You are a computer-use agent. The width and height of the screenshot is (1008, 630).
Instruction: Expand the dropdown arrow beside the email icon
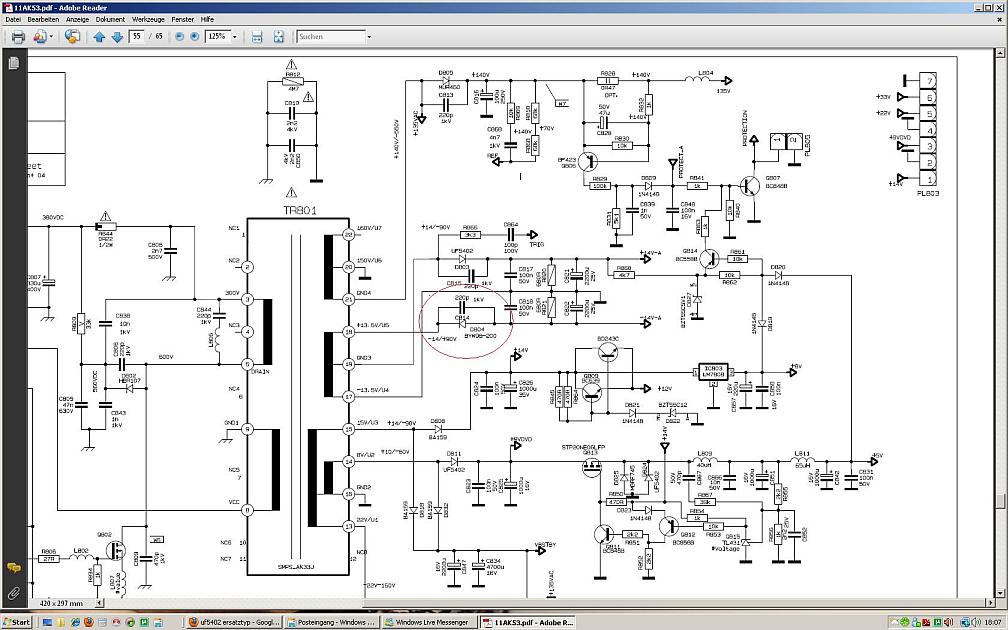(x=51, y=37)
